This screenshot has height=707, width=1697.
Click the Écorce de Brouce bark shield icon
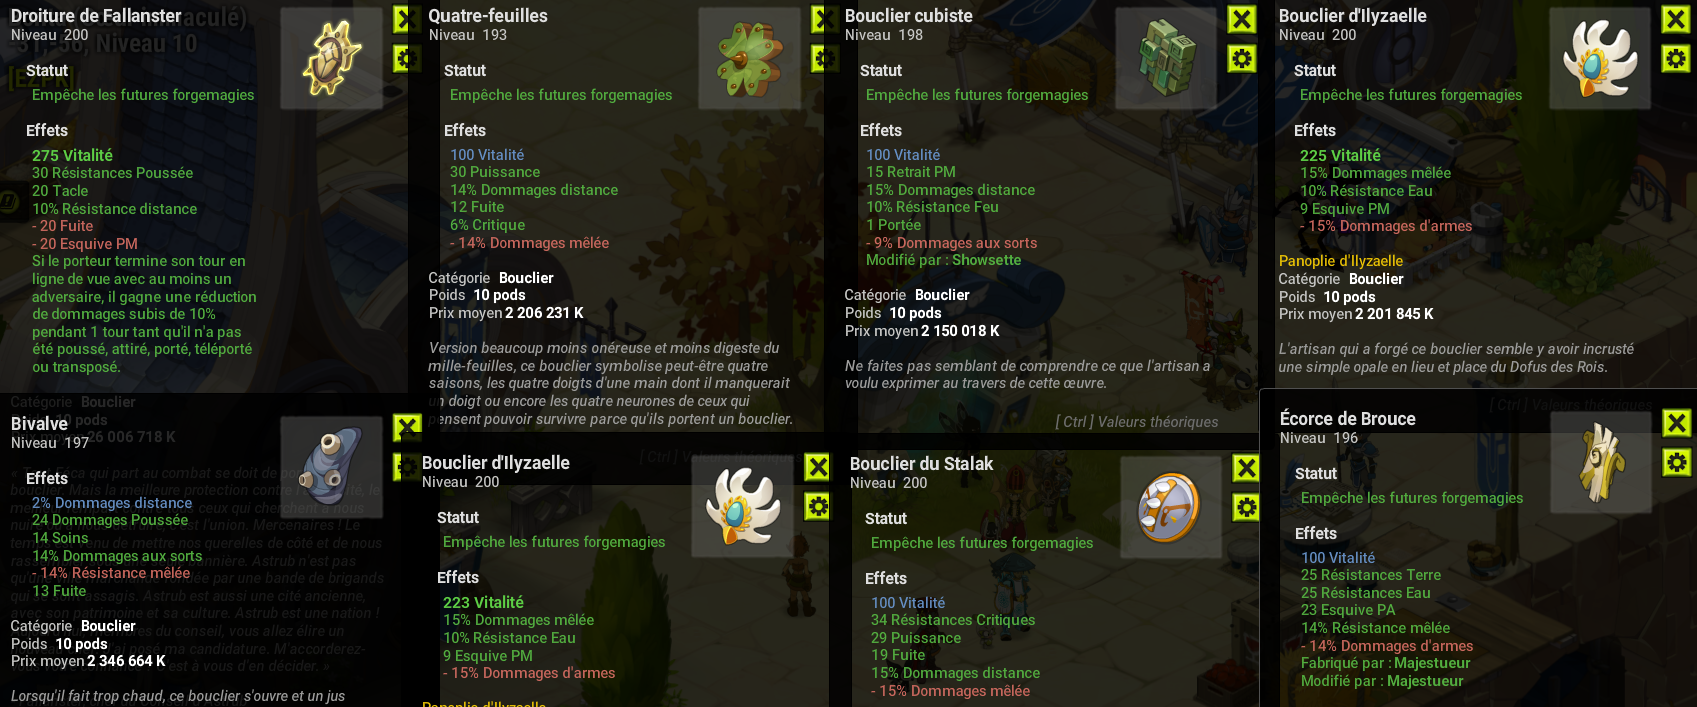(1601, 461)
